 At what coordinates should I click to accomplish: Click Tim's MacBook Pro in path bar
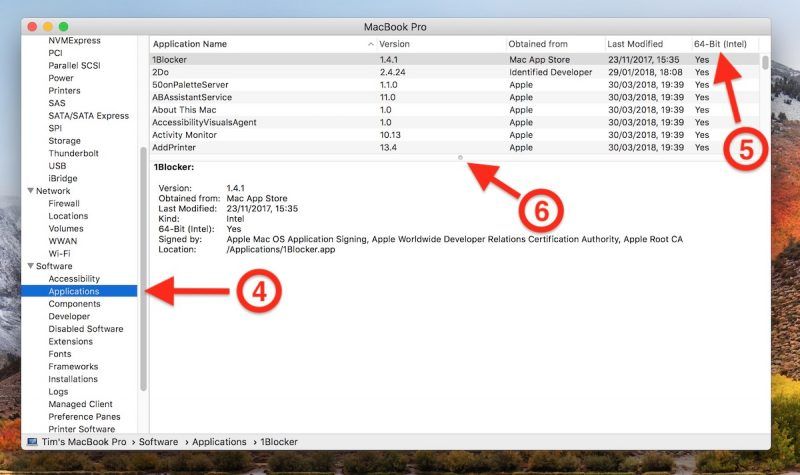(x=84, y=441)
